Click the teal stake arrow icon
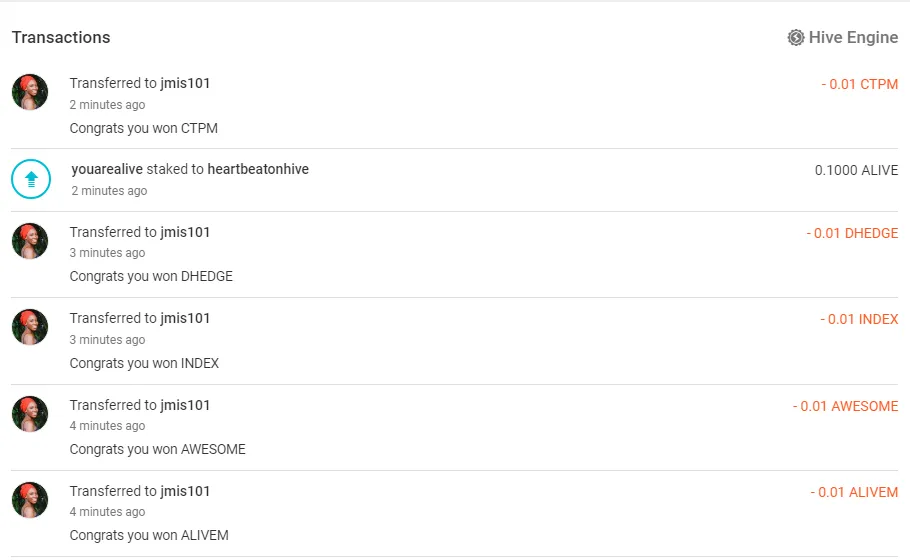 coord(31,179)
